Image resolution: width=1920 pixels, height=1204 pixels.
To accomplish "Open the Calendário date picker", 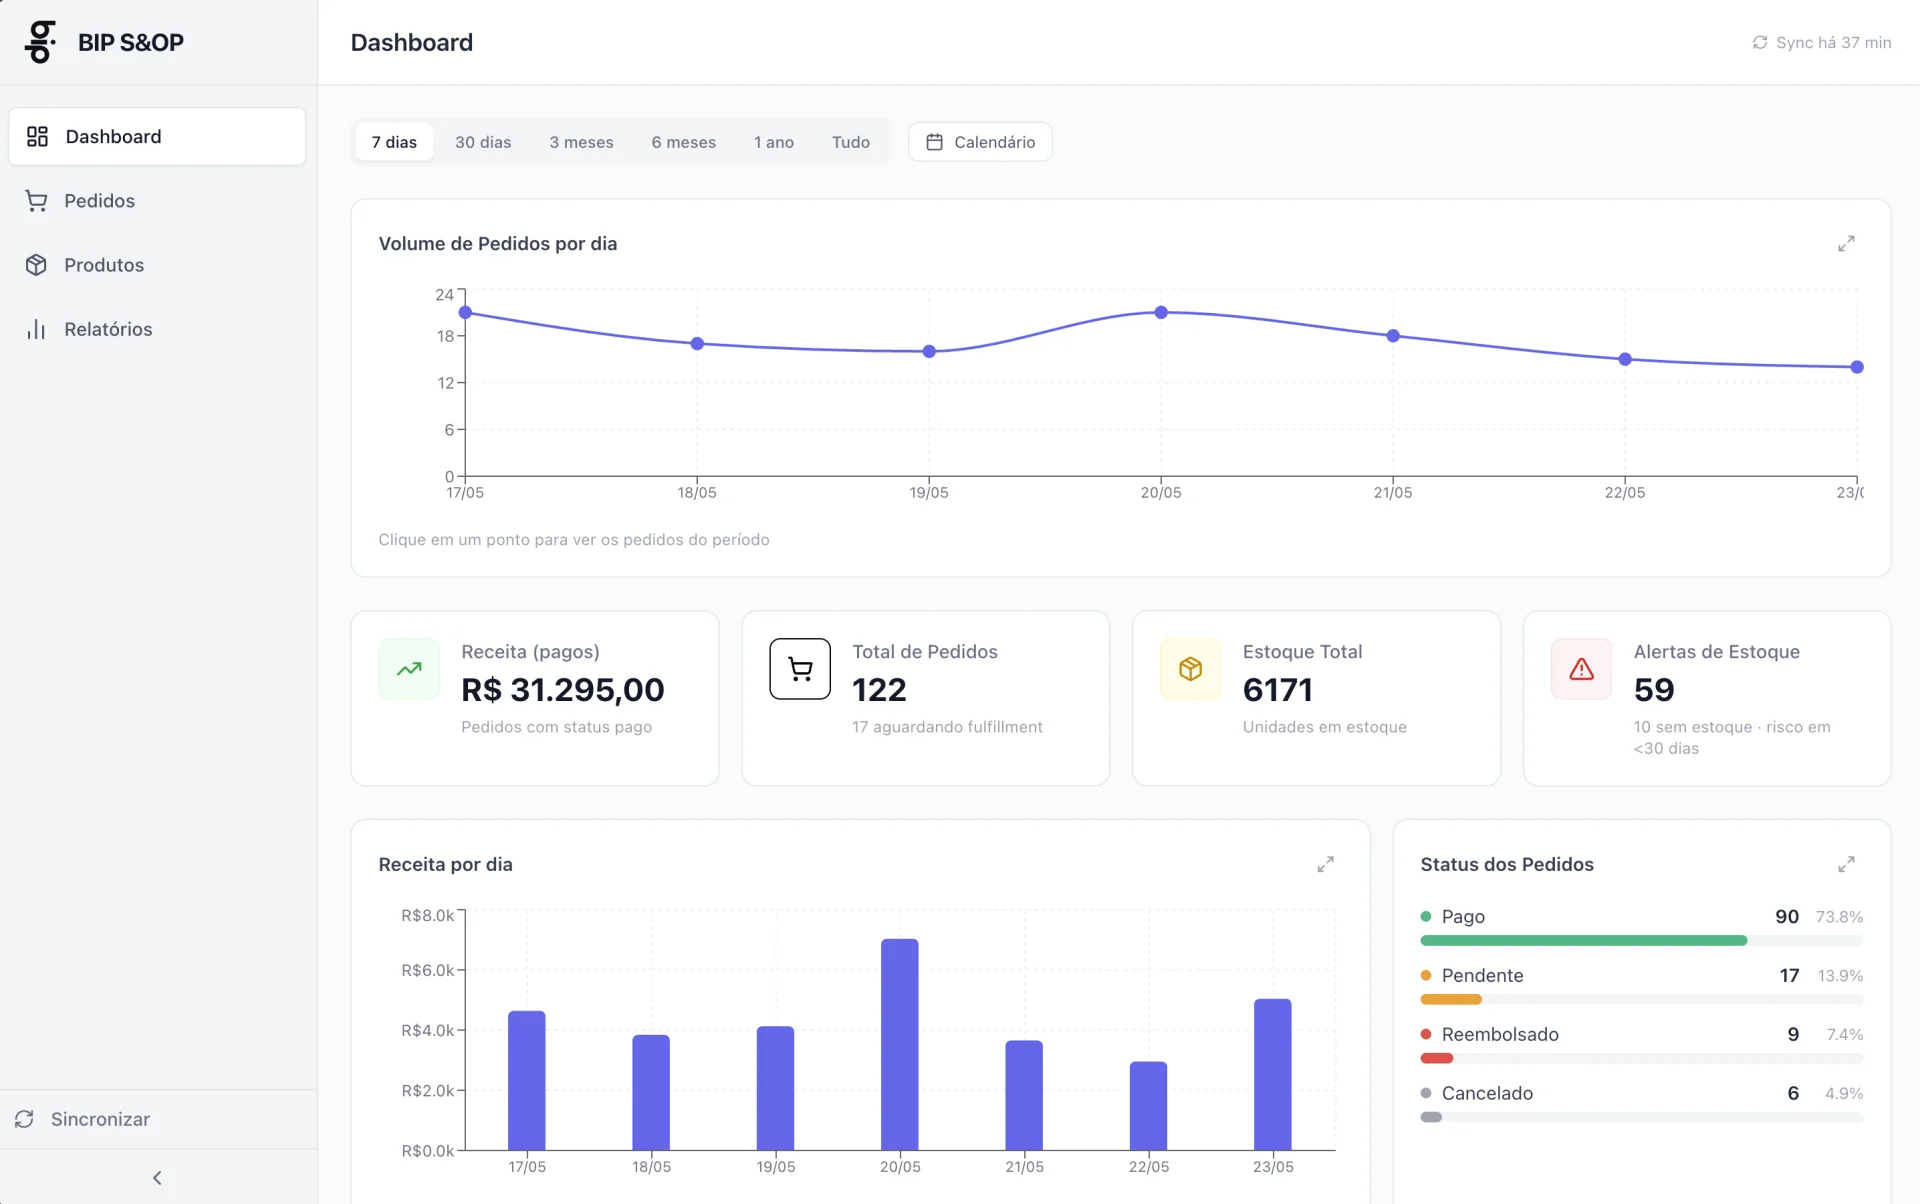I will click(x=980, y=142).
